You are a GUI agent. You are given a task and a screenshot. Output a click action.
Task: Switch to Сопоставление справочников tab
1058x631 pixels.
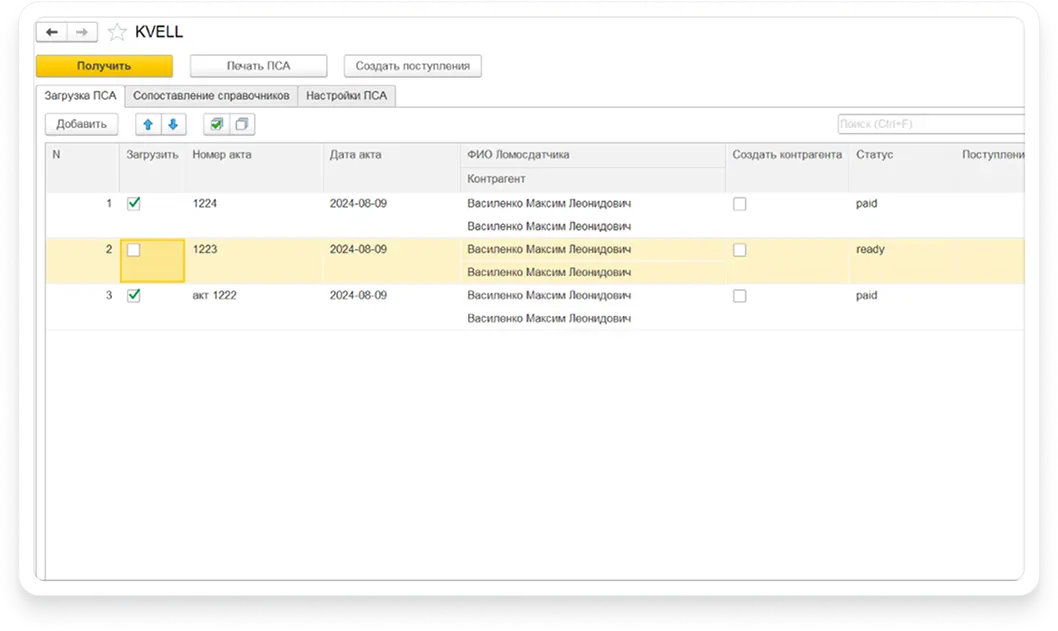[211, 96]
